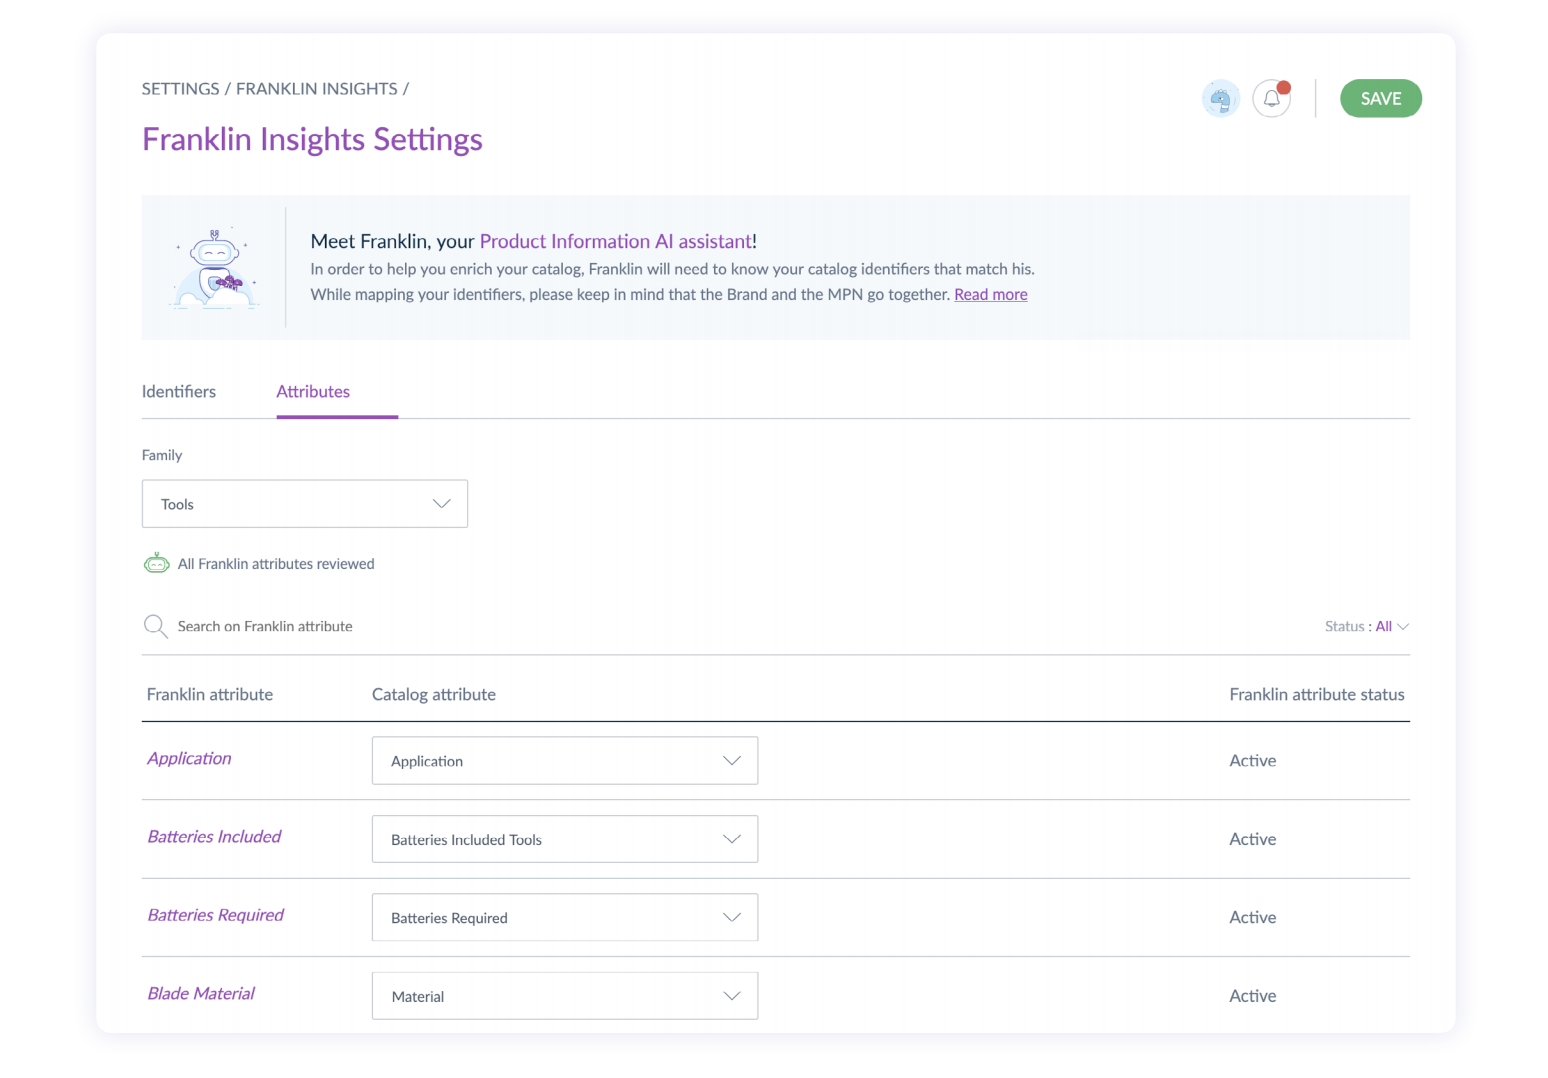This screenshot has height=1078, width=1548.
Task: Click the Active status in Batteries Included row
Action: pos(1252,839)
